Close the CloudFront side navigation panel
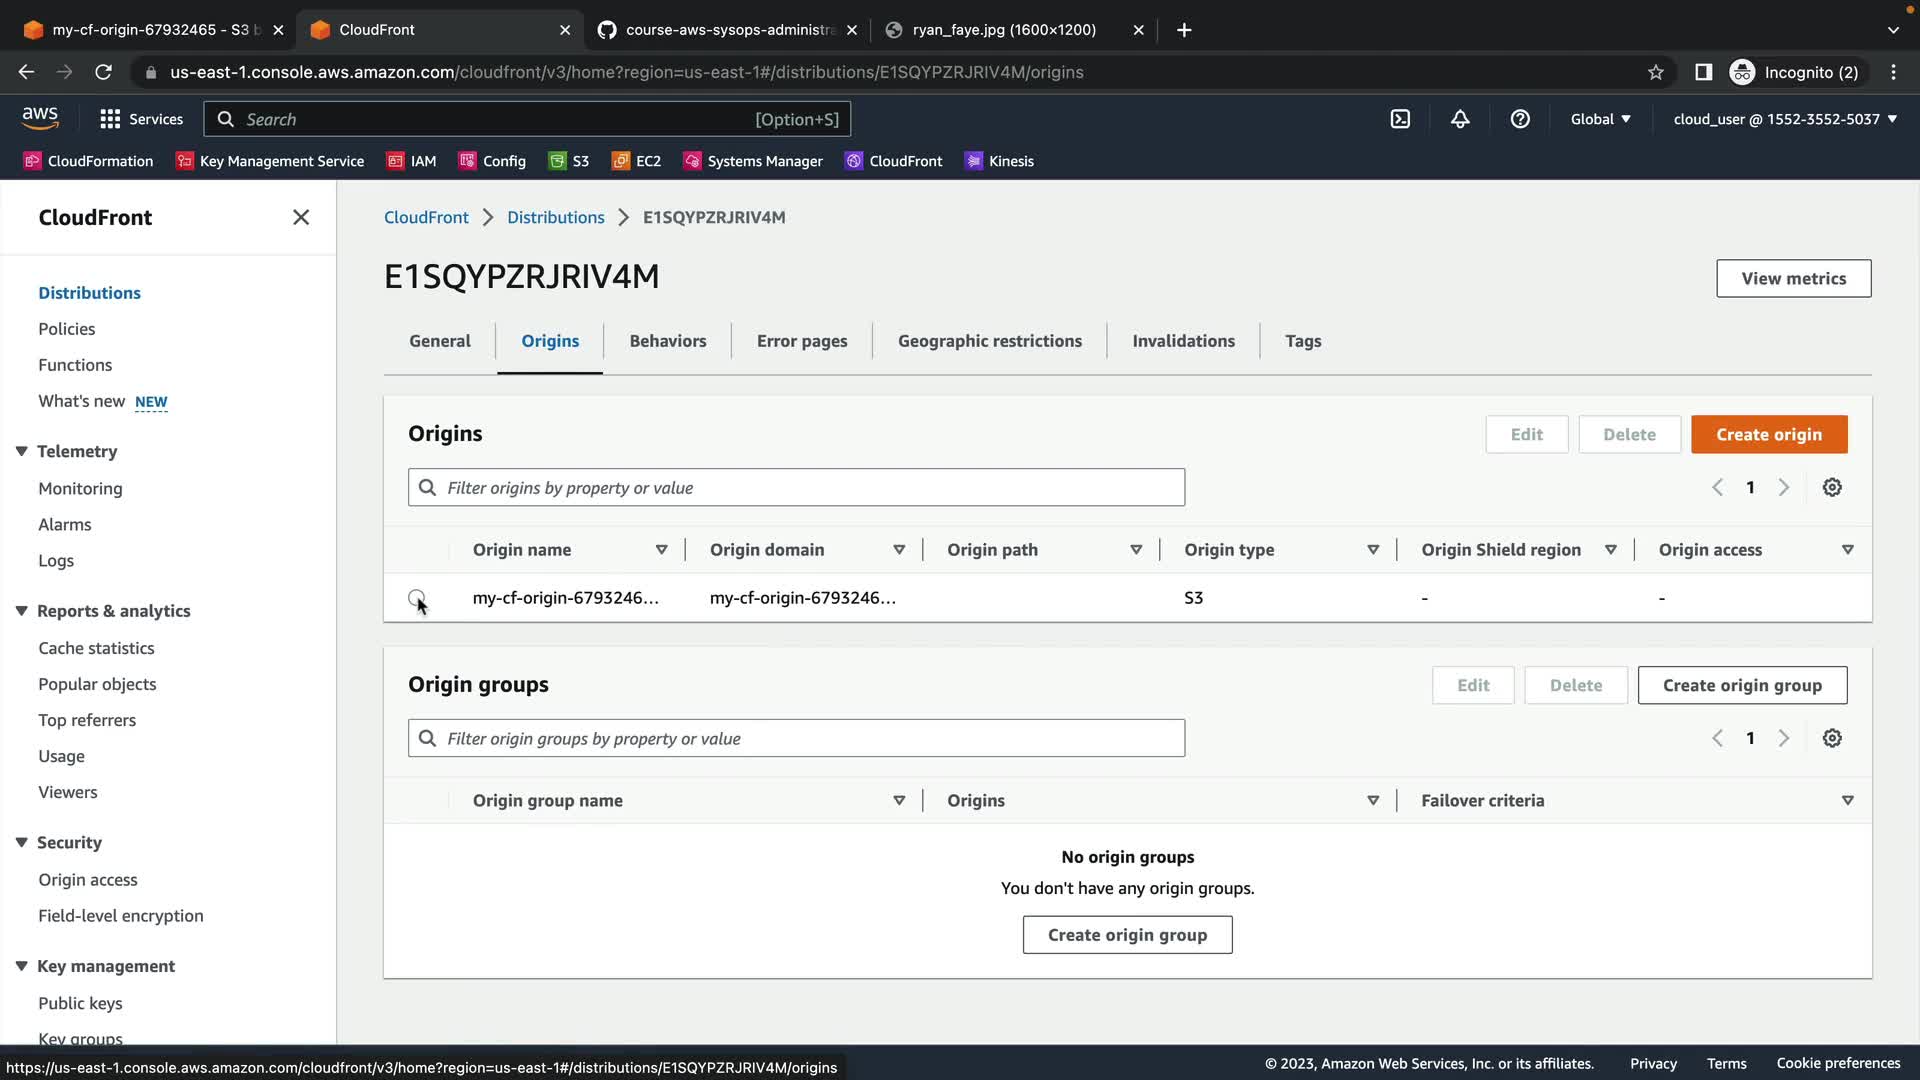This screenshot has width=1920, height=1080. (x=301, y=217)
